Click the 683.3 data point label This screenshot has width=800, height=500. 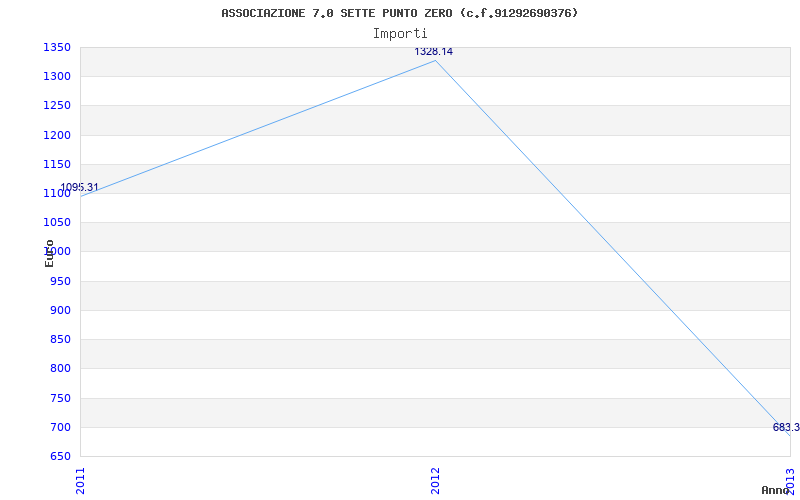786,428
